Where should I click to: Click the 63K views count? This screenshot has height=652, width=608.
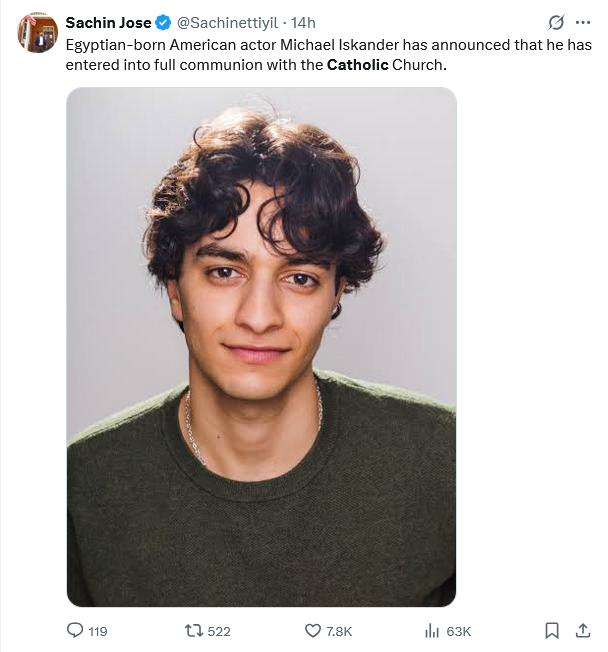pos(459,631)
